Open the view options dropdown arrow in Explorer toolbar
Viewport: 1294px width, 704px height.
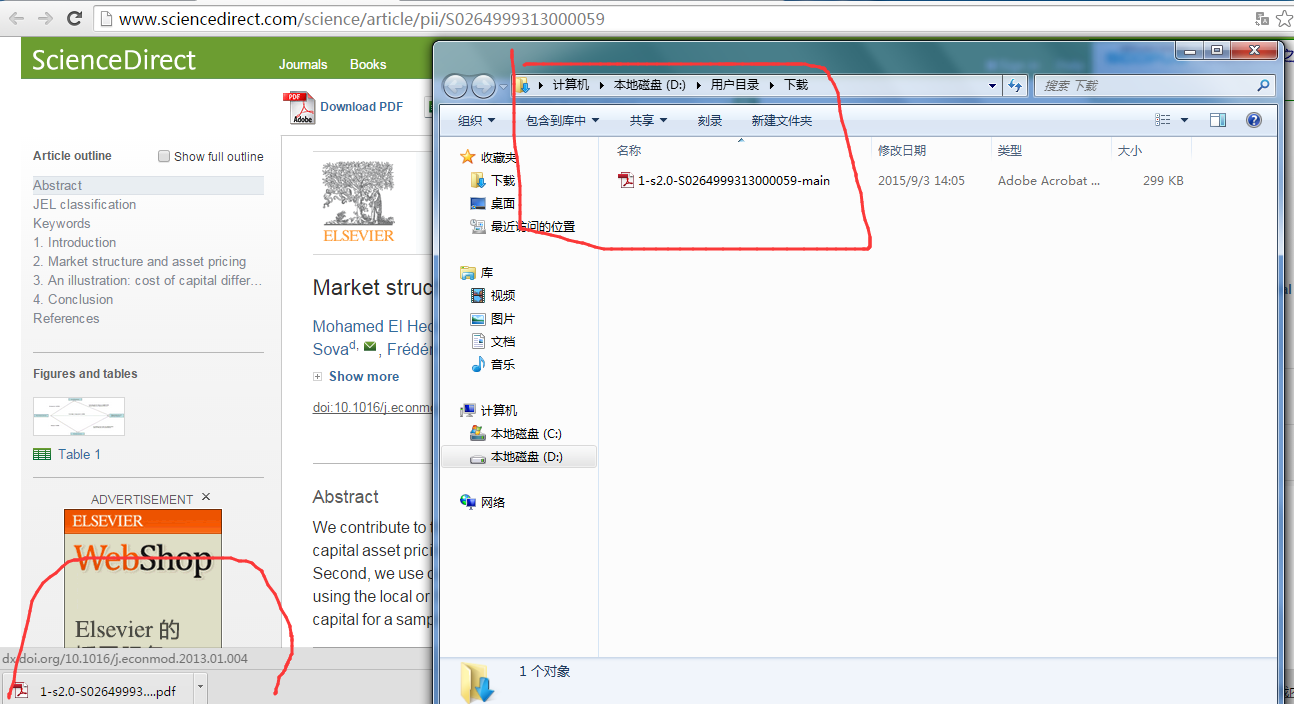tap(1184, 120)
